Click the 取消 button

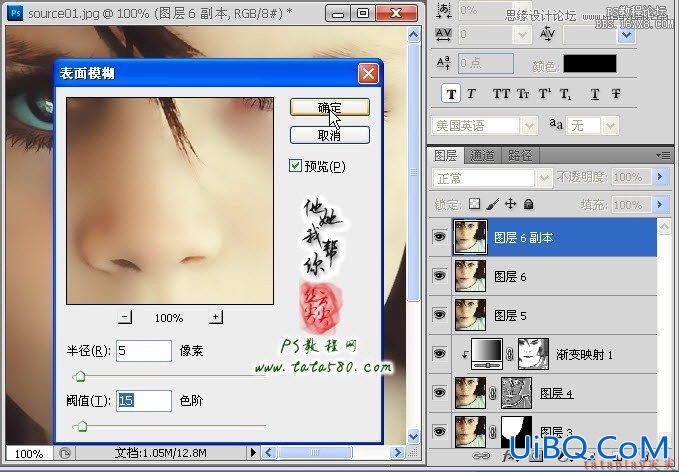point(330,135)
